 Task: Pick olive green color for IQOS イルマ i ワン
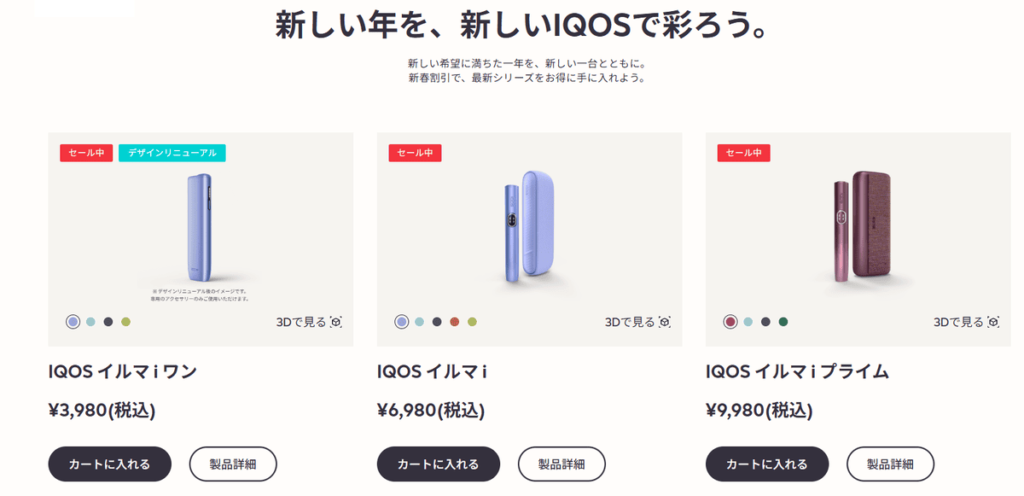pos(126,322)
